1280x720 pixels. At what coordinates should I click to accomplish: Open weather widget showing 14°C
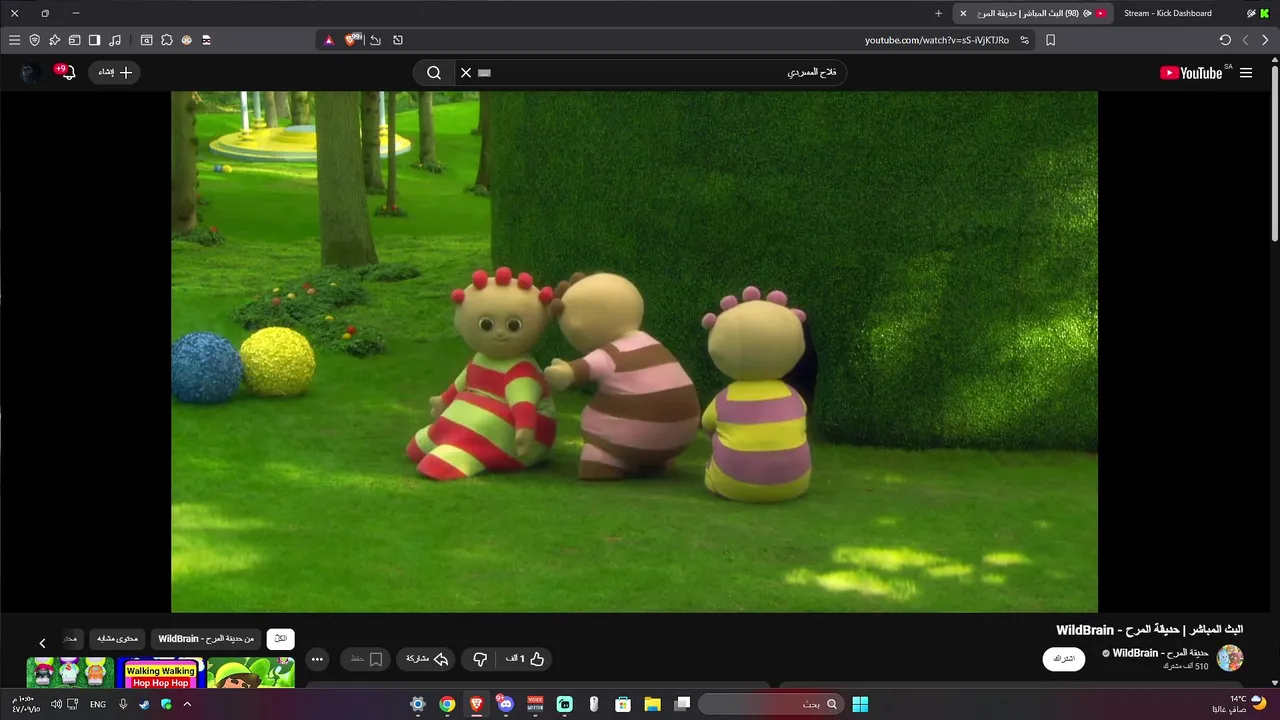(1238, 704)
